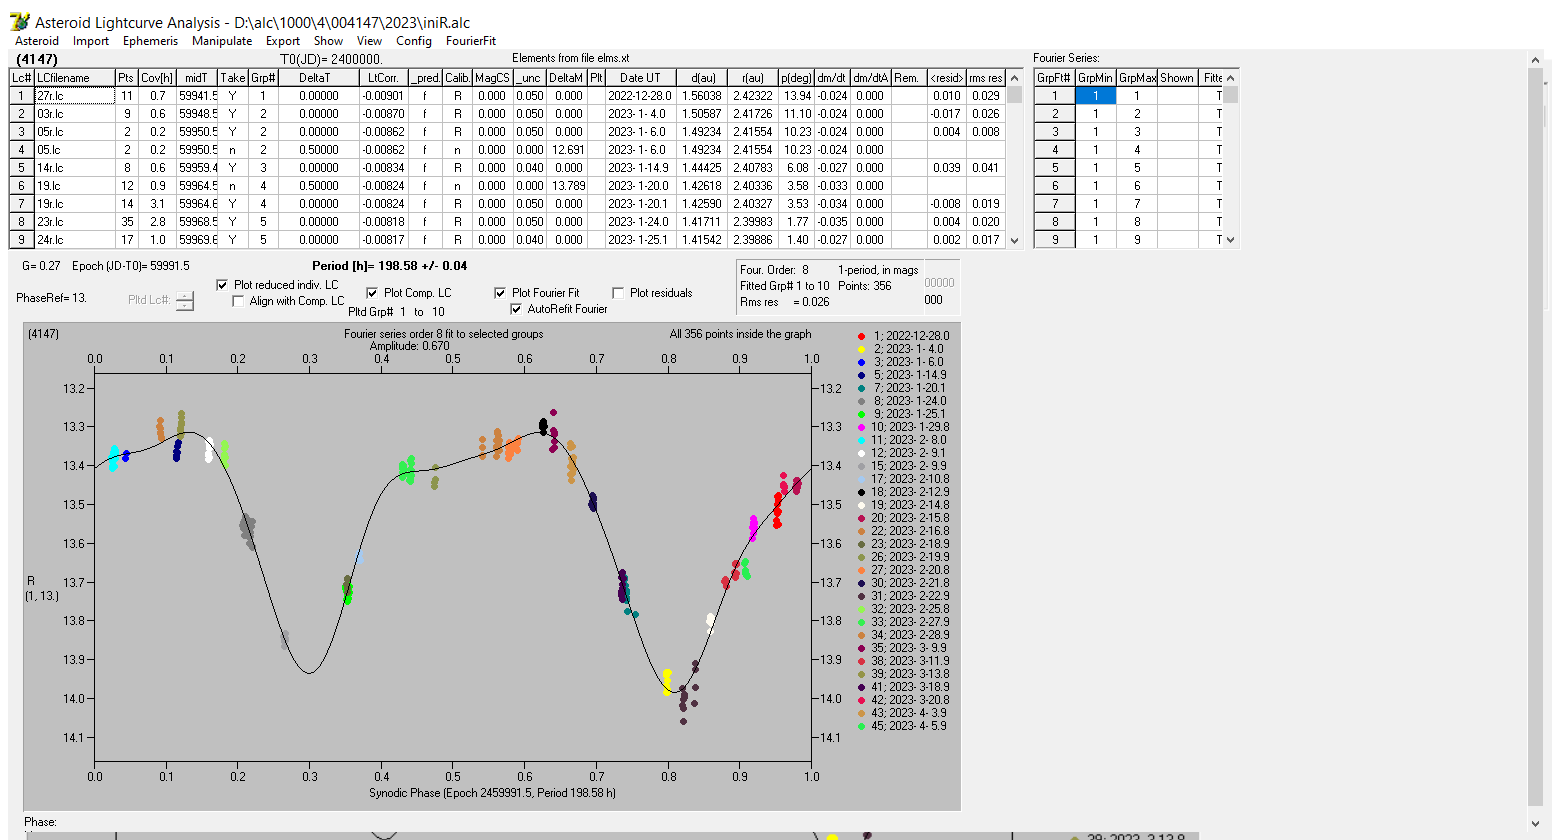Click the PhaseRef= 13. label
This screenshot has width=1552, height=840.
(x=51, y=298)
